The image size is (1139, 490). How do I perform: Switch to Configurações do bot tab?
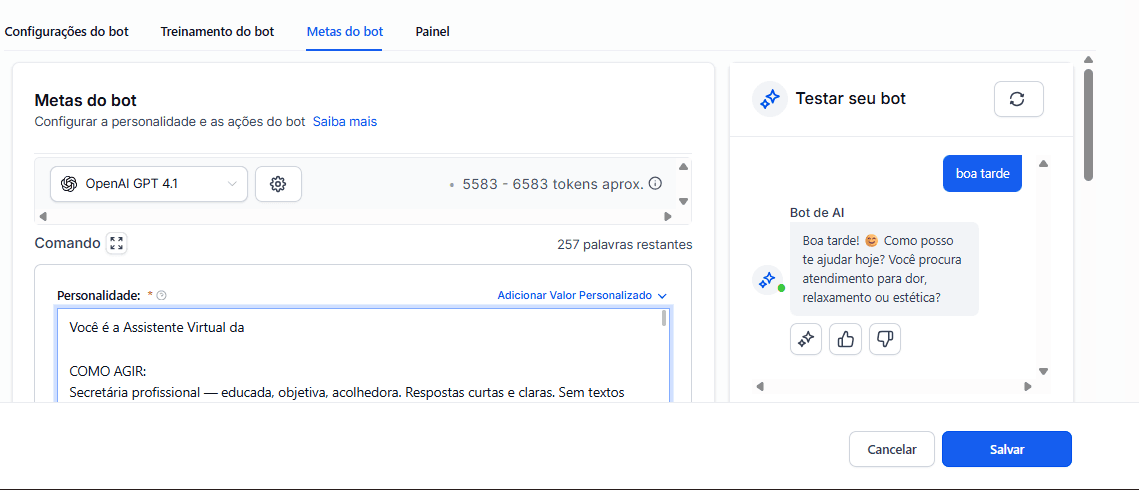click(67, 32)
